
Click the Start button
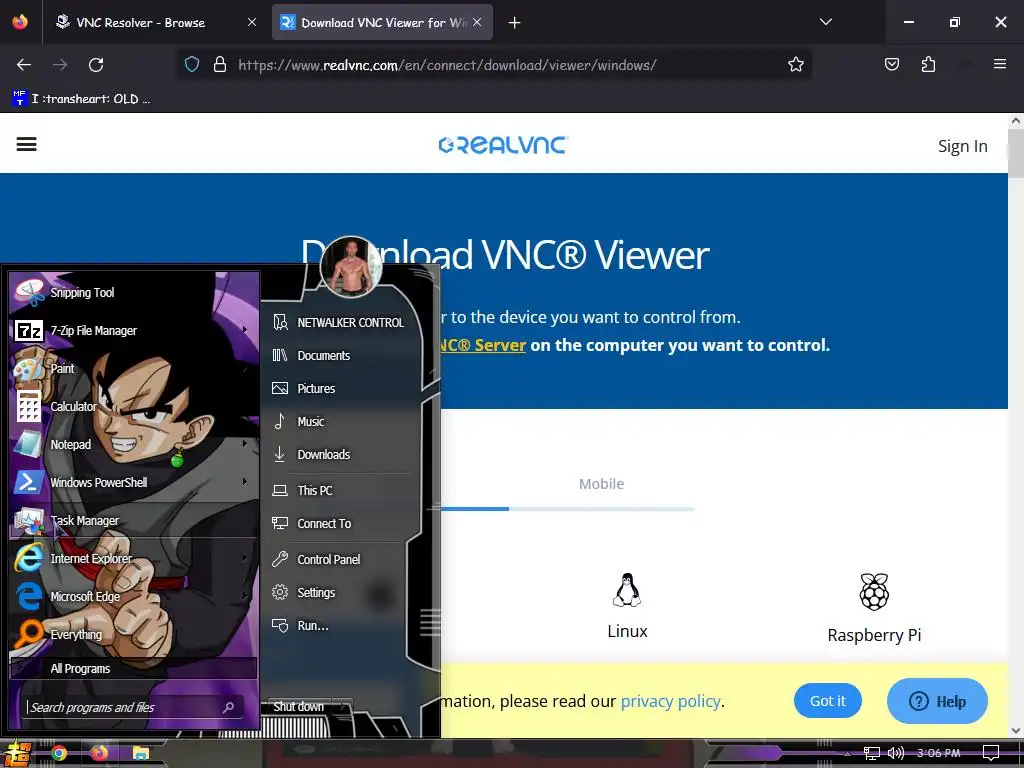17,754
